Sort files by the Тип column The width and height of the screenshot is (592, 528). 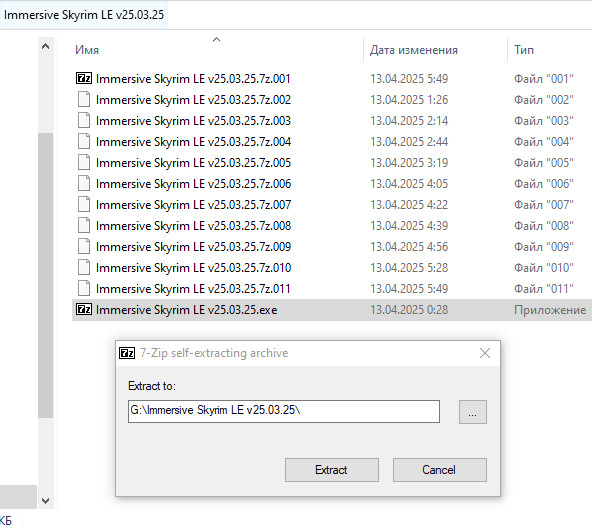point(524,50)
